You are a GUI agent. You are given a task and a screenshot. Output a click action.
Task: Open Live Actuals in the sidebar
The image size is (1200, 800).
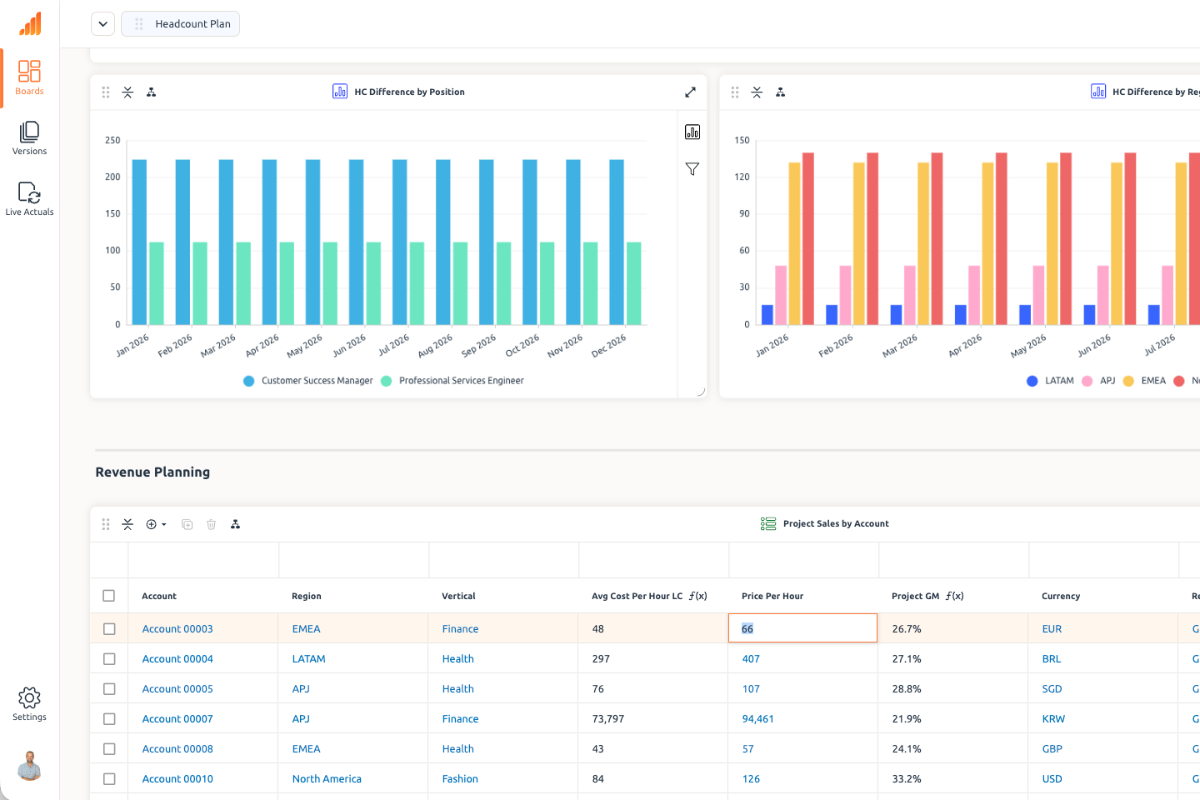(29, 199)
